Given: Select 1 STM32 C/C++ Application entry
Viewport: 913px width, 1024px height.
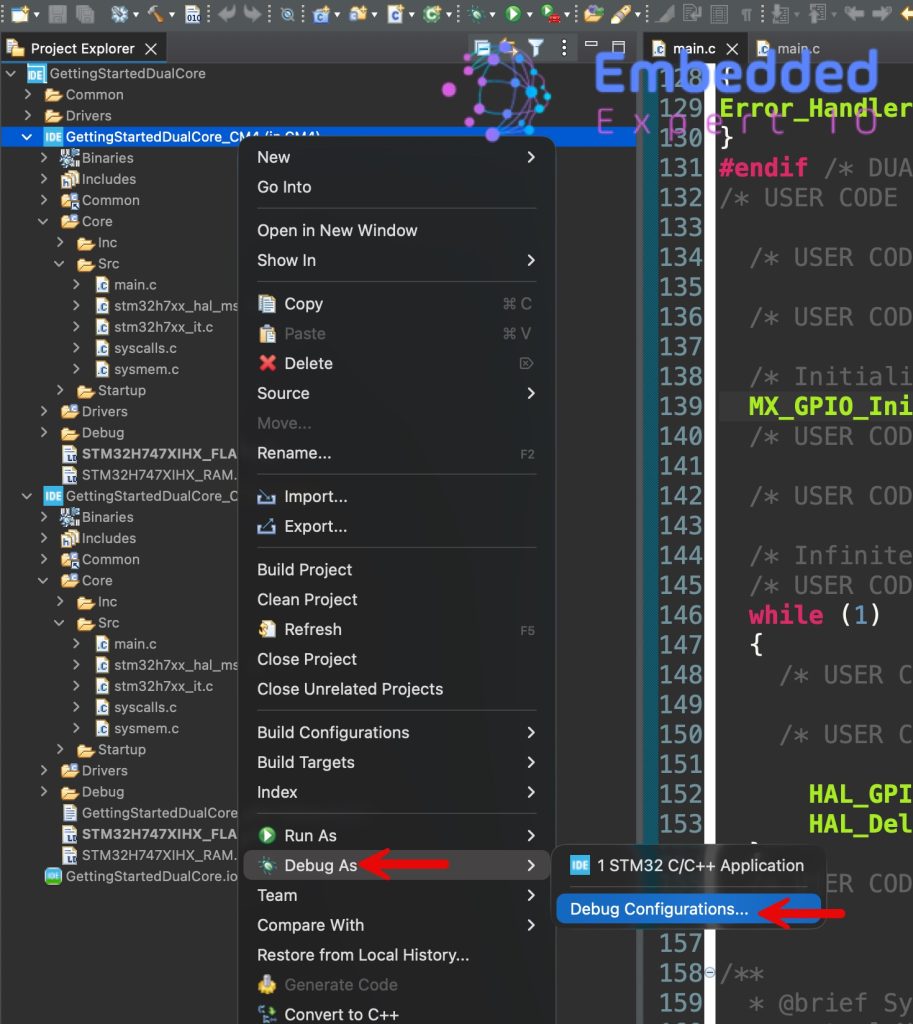Looking at the screenshot, I should point(700,866).
